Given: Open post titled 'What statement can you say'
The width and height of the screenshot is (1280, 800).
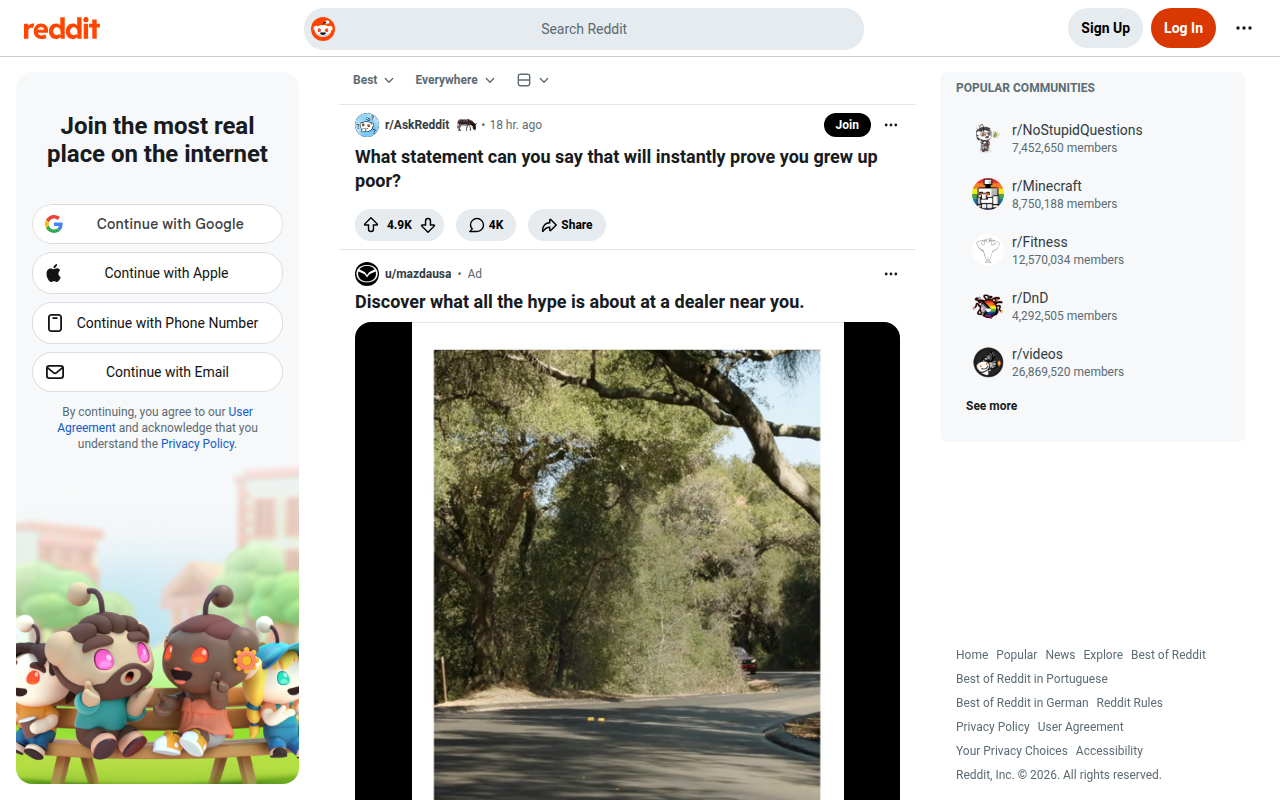Looking at the screenshot, I should point(616,169).
